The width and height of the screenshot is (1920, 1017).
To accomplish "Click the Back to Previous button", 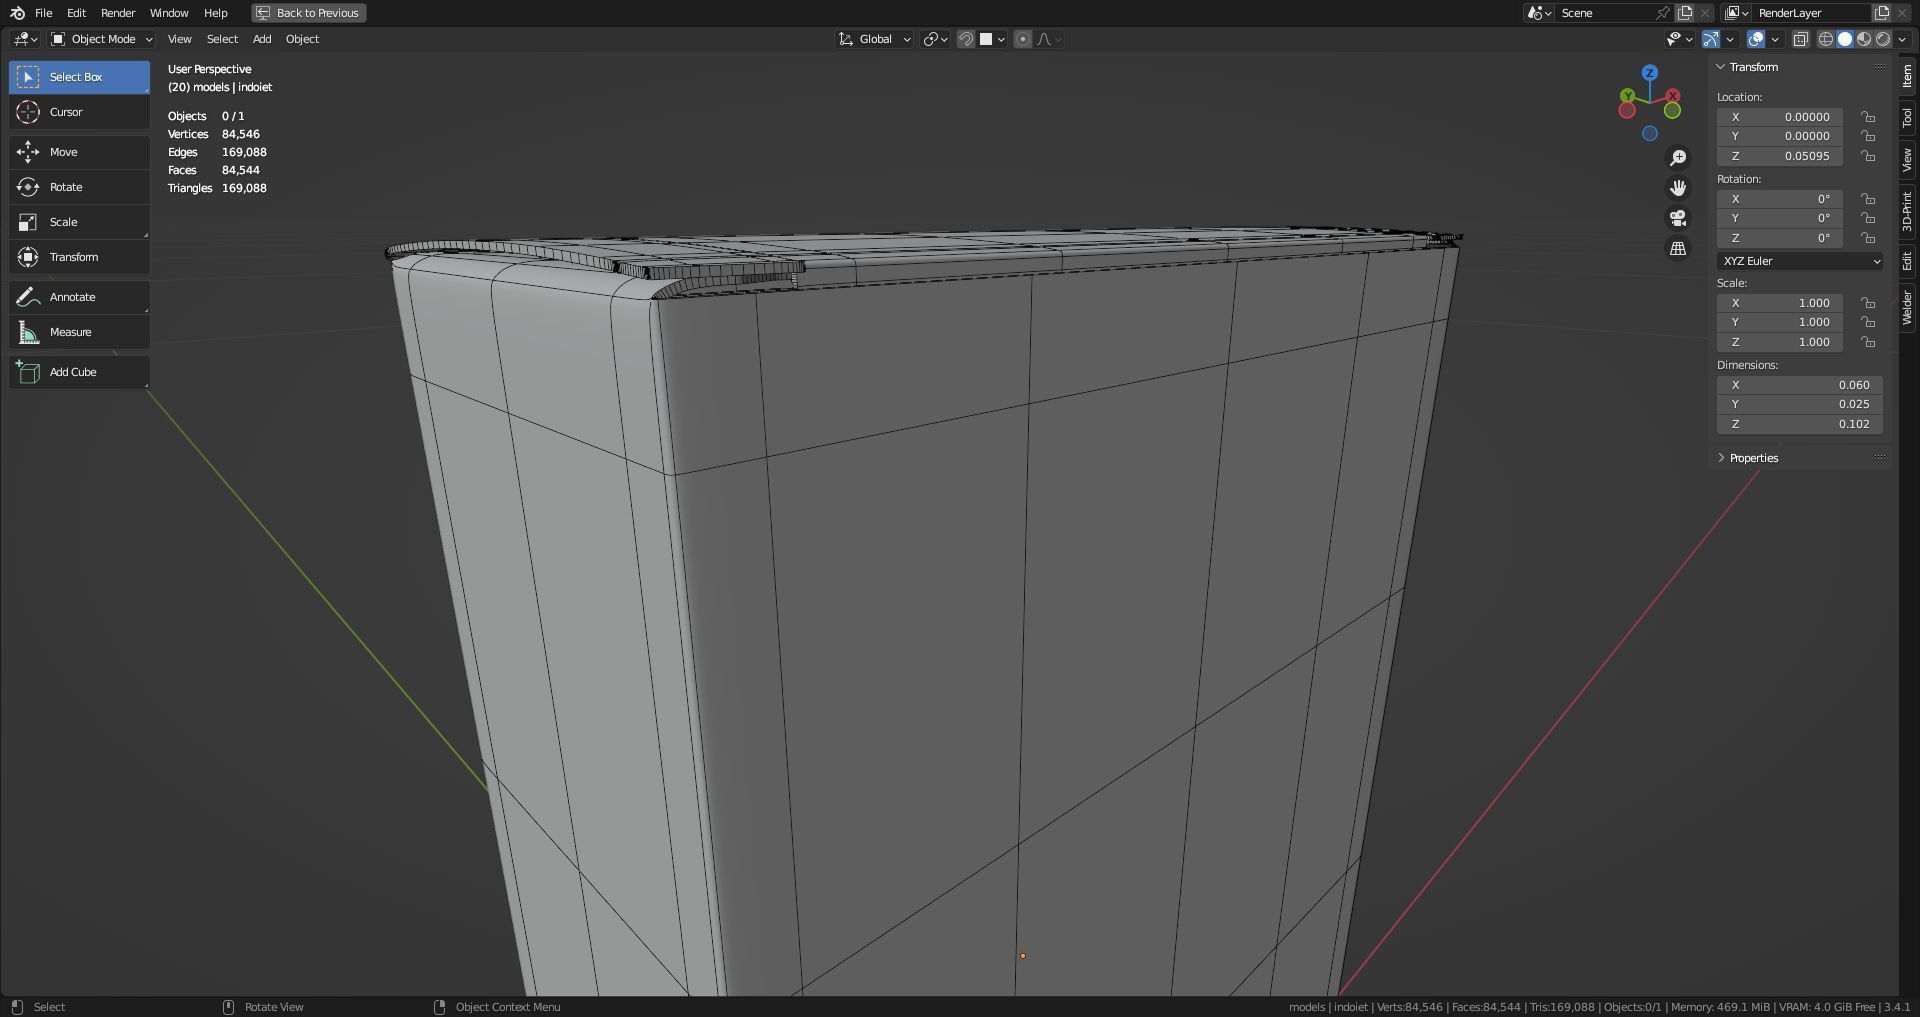I will (309, 13).
